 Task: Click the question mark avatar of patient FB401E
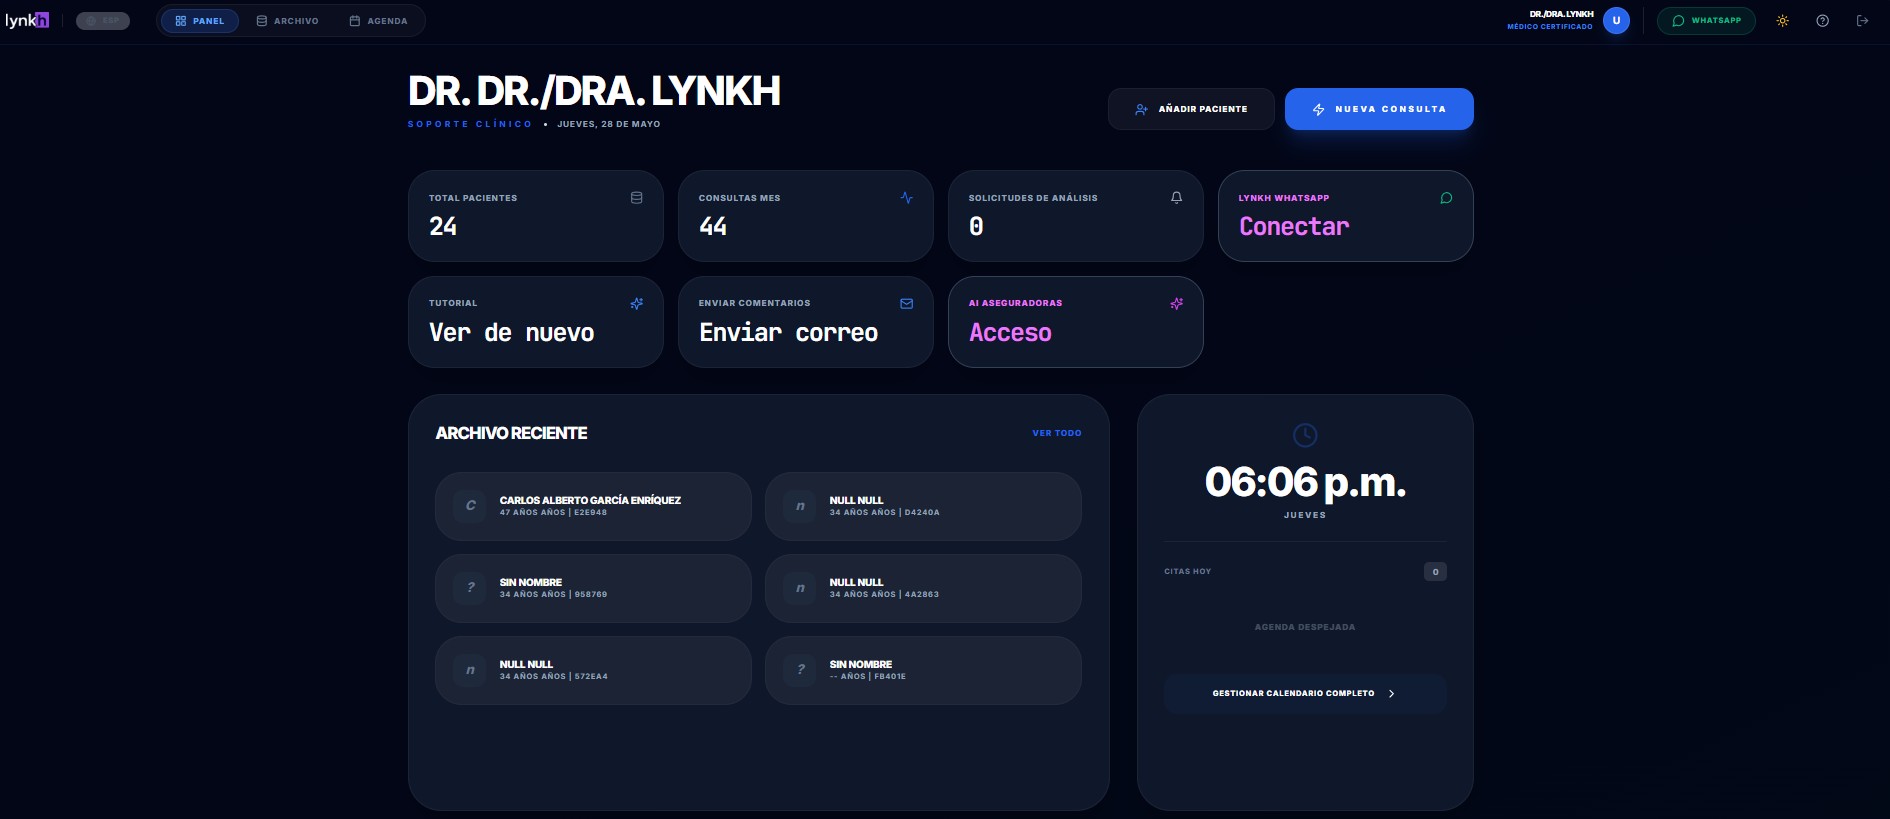click(800, 670)
